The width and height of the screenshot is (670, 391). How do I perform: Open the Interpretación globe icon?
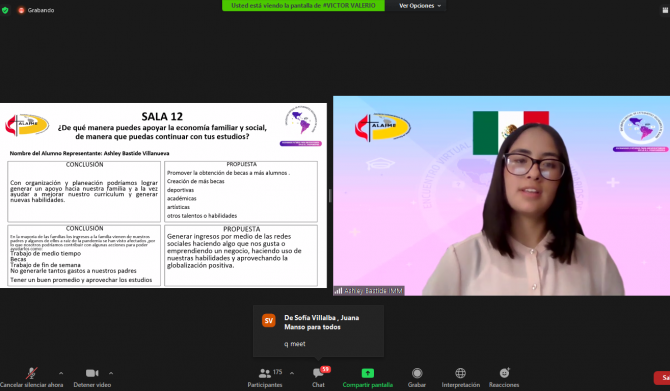460,373
